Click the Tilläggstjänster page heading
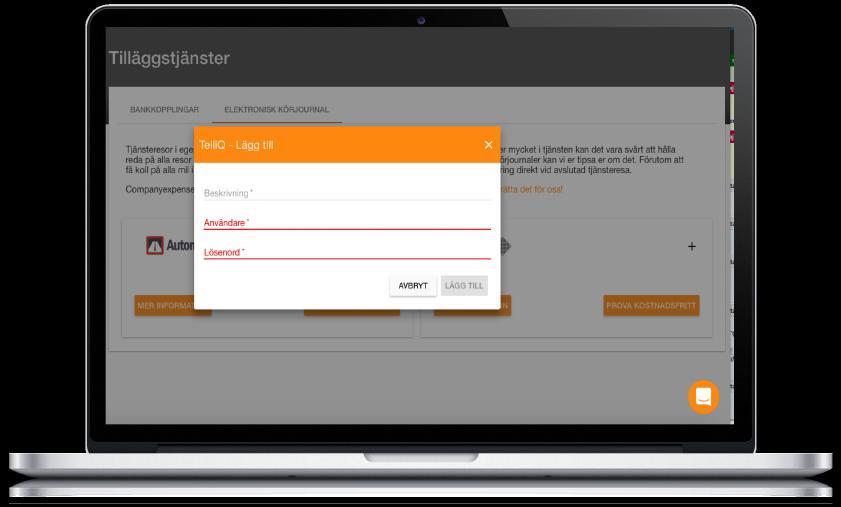 pos(169,58)
